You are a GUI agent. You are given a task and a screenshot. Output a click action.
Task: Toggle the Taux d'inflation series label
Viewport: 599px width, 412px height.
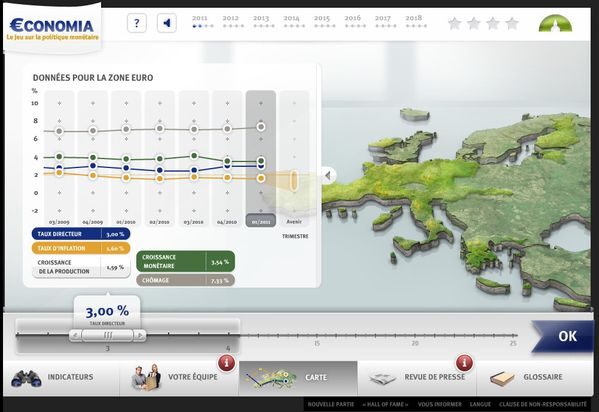[81, 248]
